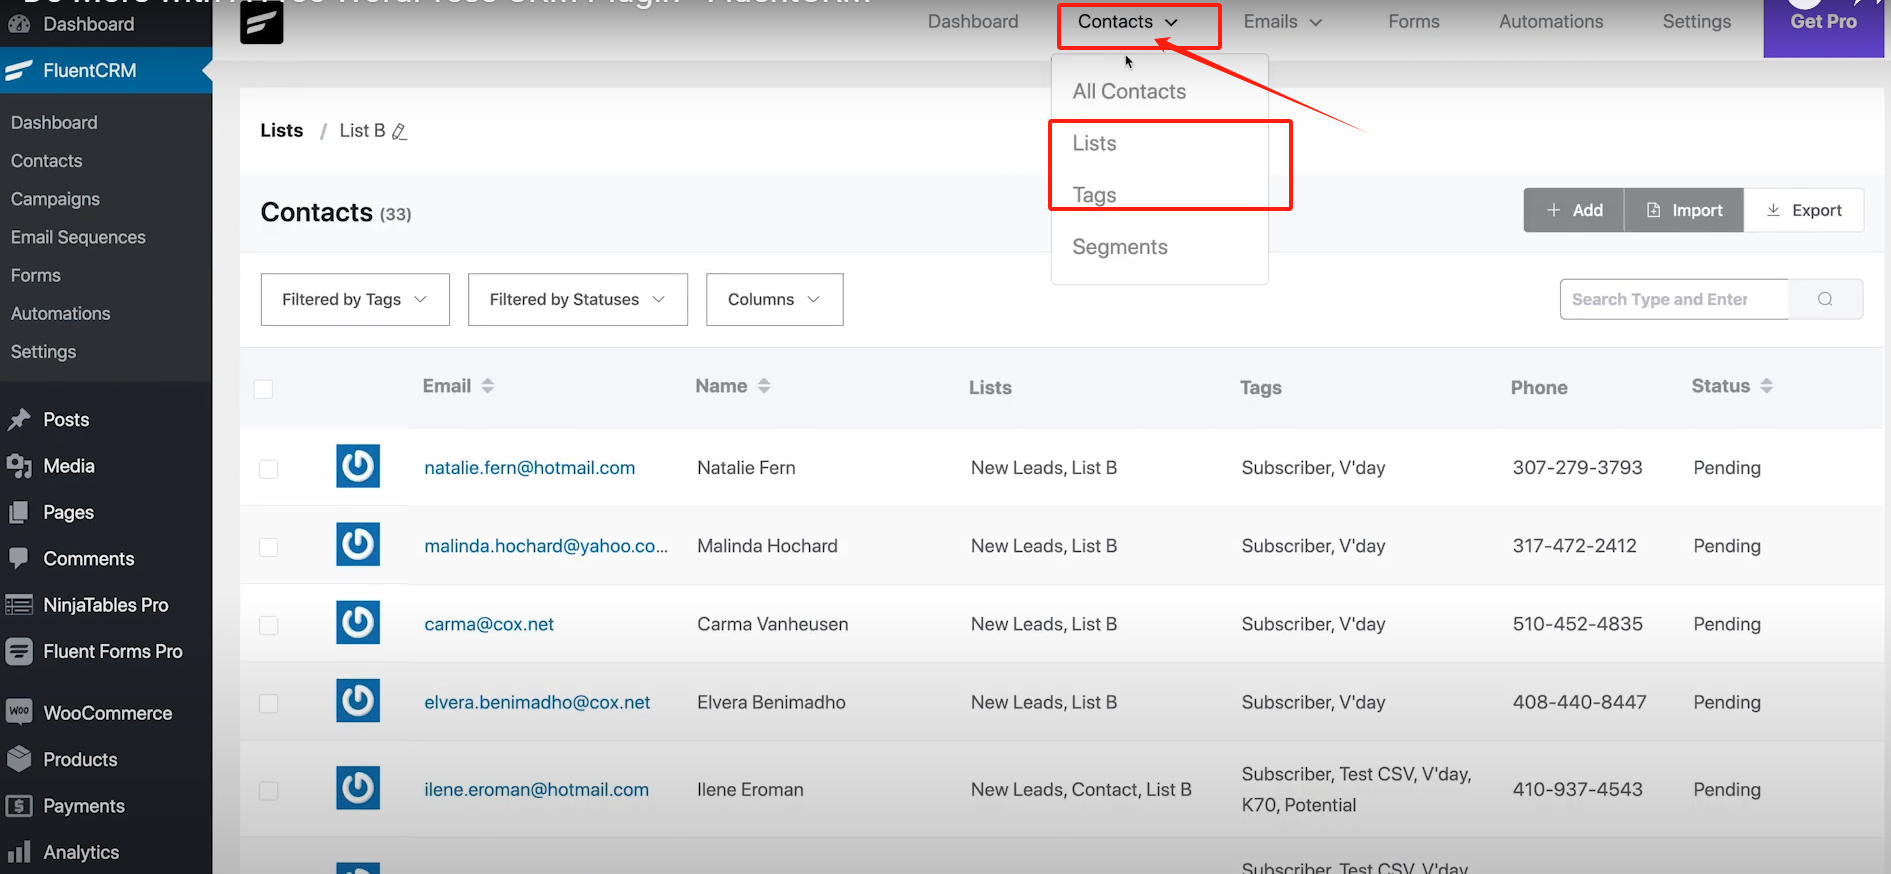Click the Import button
The image size is (1891, 874).
coord(1684,210)
